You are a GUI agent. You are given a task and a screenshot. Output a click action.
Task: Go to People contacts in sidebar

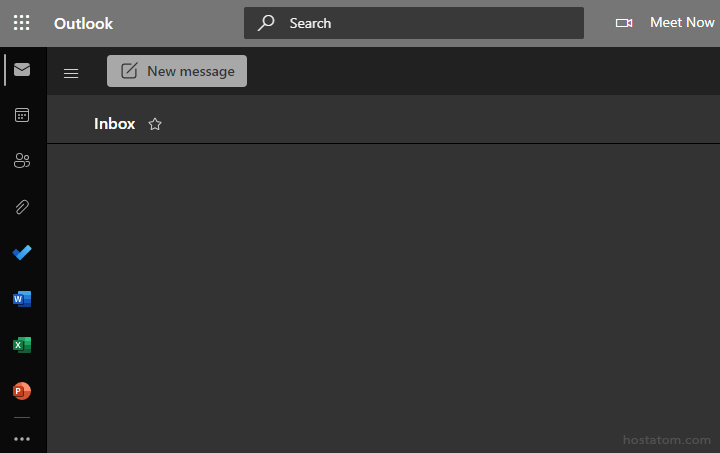click(x=22, y=161)
